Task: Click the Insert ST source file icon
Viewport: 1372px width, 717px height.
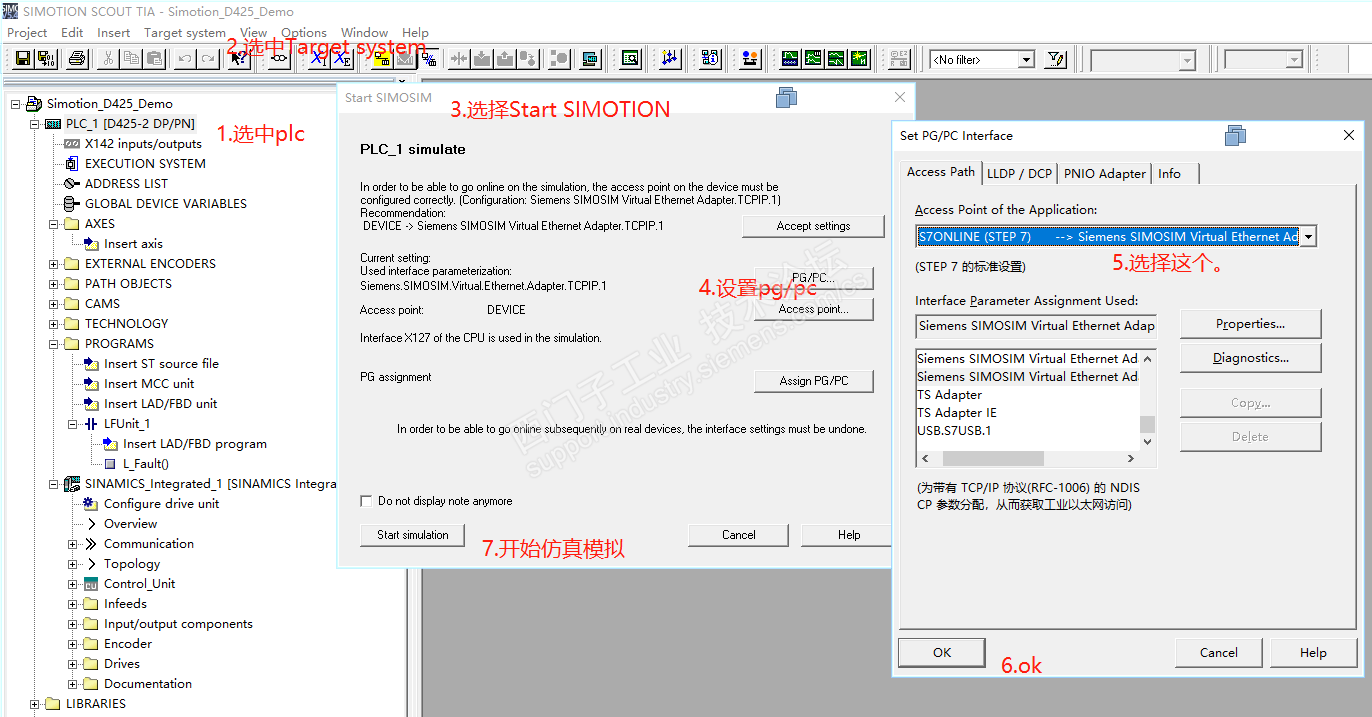Action: point(91,363)
